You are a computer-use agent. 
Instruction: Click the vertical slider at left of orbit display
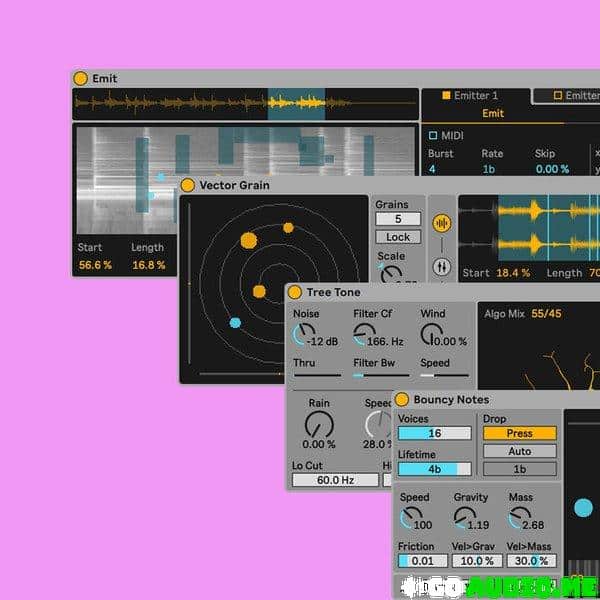point(189,284)
